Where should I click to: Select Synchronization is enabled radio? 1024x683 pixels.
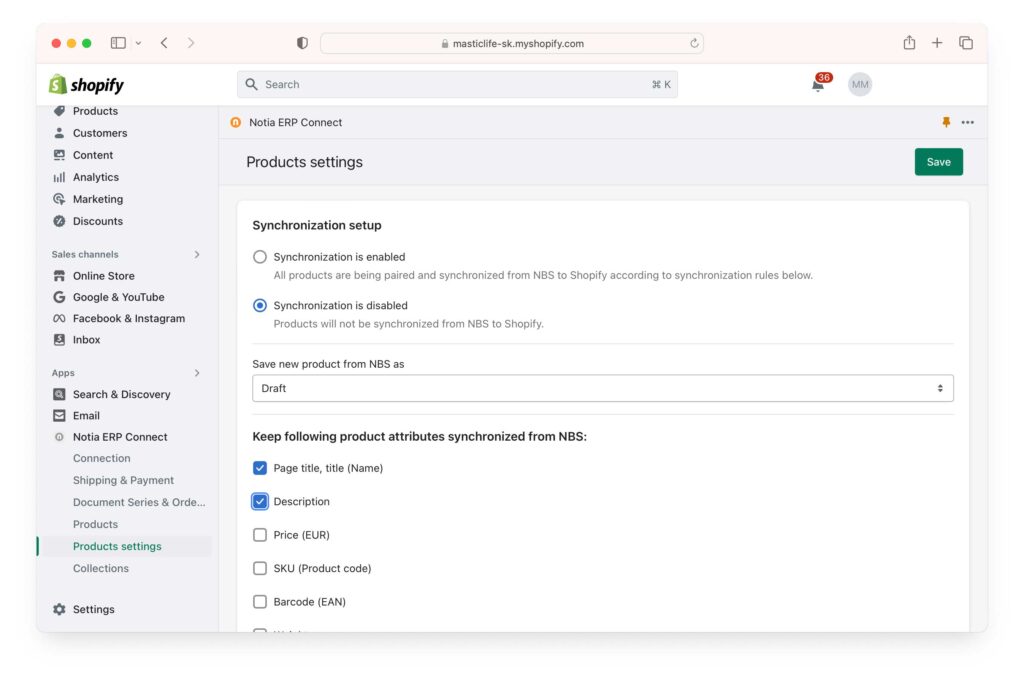click(260, 257)
